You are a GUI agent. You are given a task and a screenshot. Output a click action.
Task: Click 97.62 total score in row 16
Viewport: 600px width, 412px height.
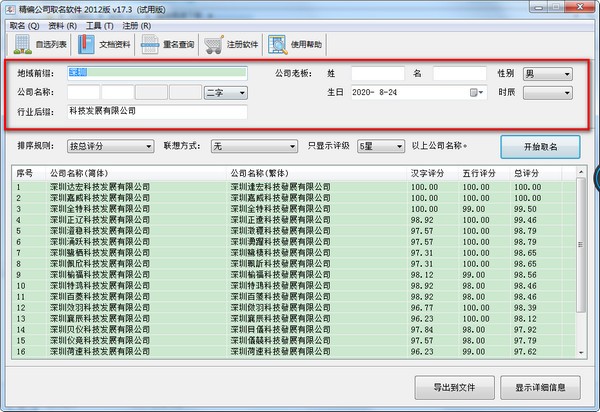pos(525,352)
